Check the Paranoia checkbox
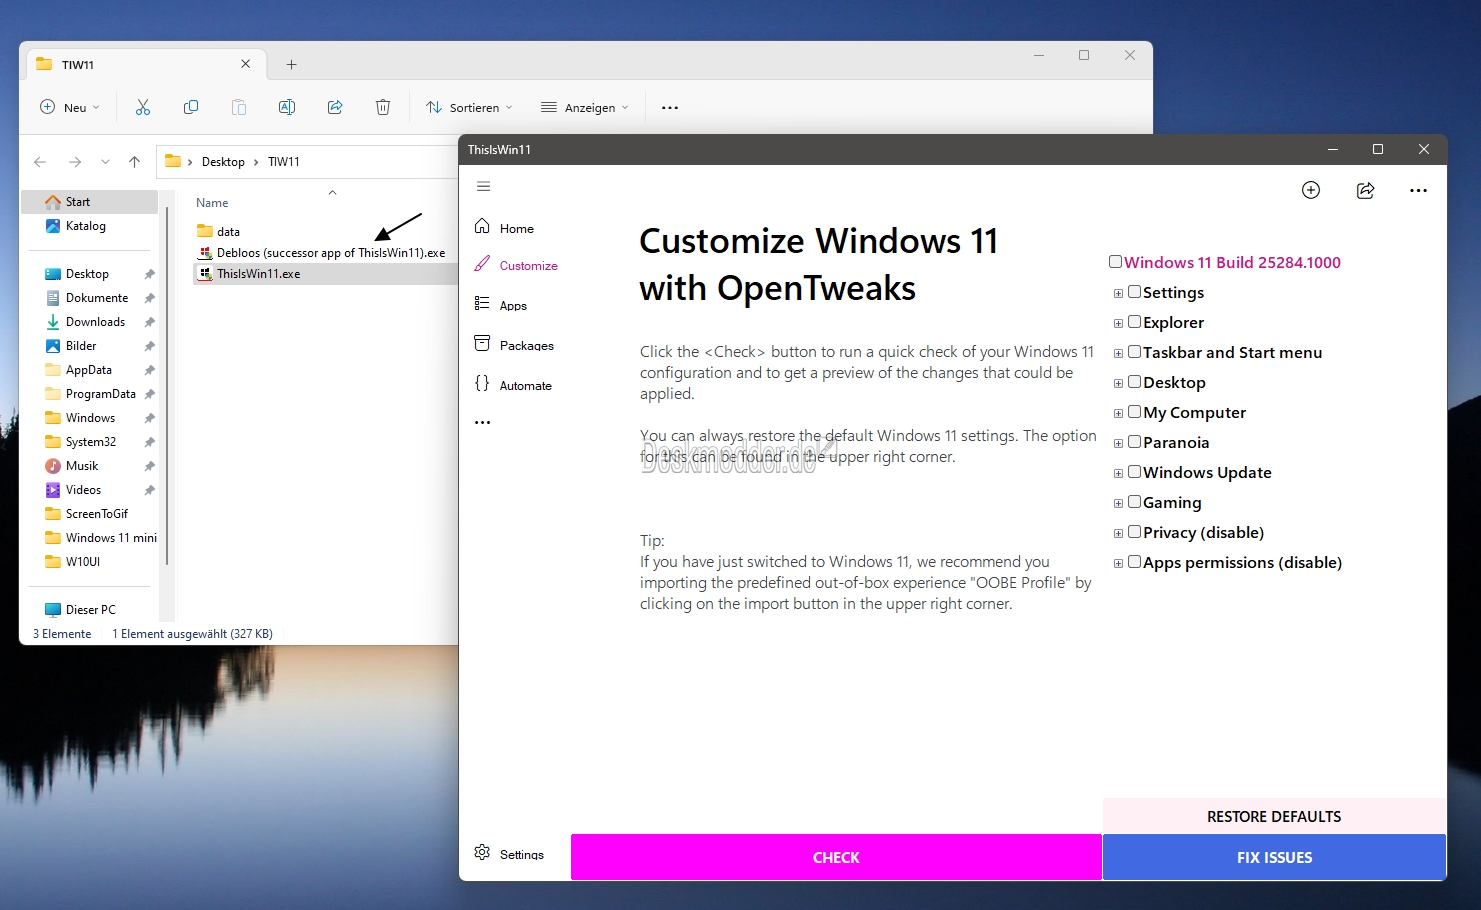The image size is (1481, 910). pos(1134,442)
